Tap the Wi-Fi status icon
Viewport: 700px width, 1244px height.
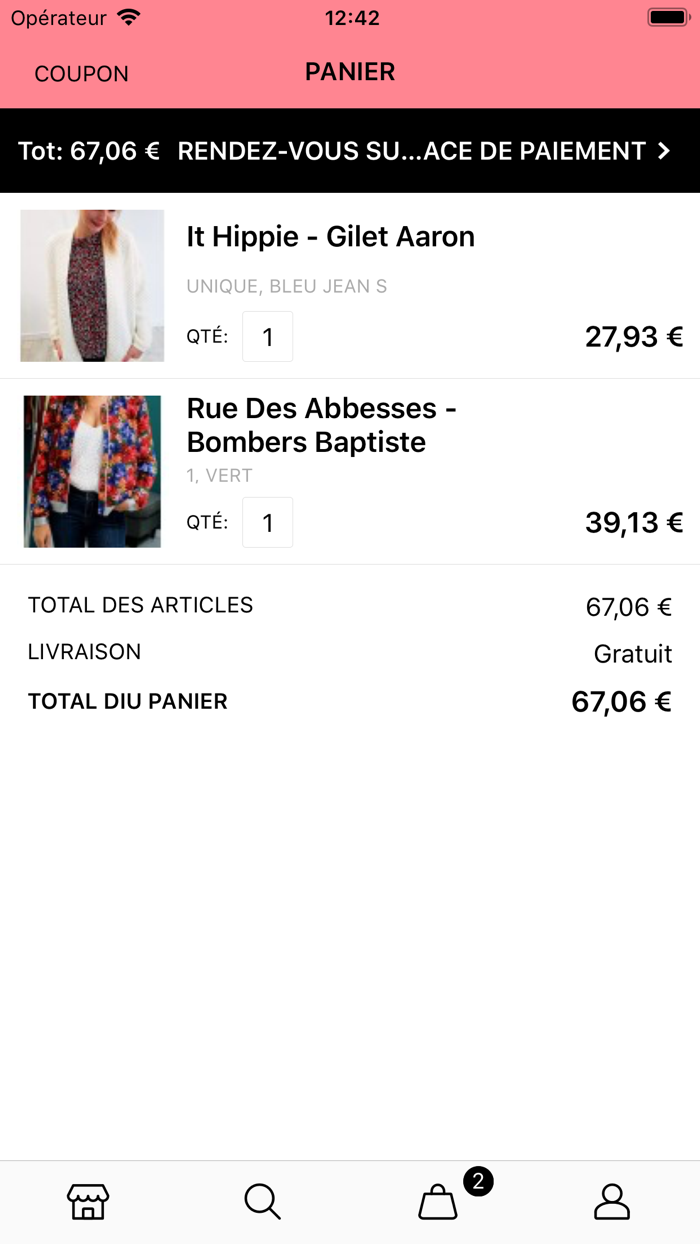[x=129, y=18]
